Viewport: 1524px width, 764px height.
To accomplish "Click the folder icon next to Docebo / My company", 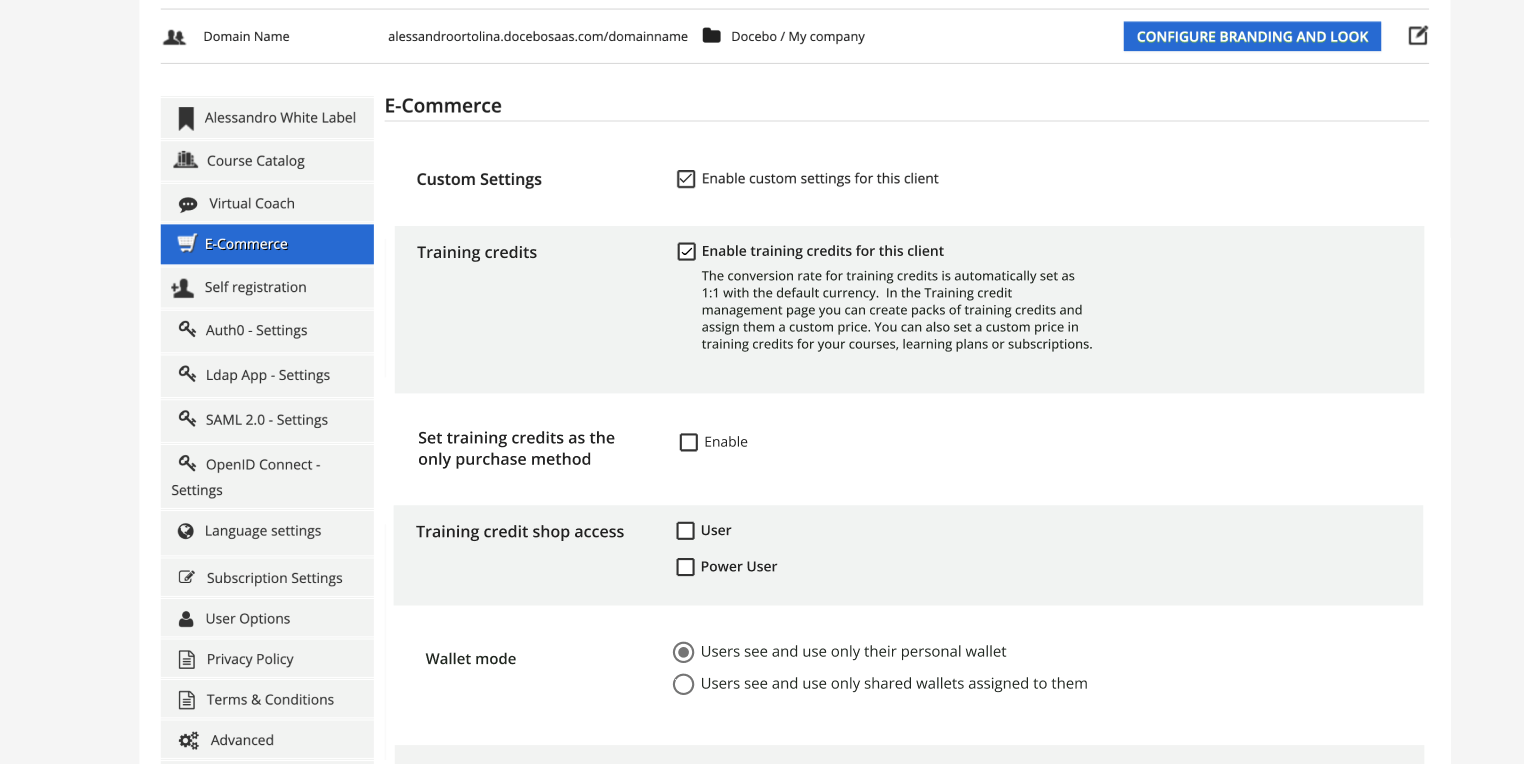I will (711, 36).
